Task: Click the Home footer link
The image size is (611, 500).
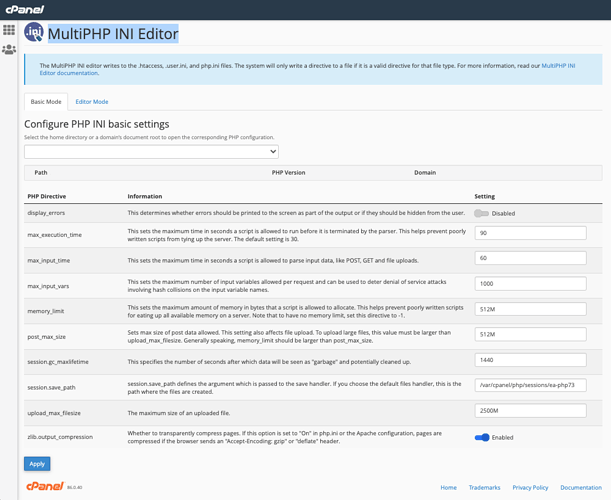Action: pyautogui.click(x=449, y=488)
